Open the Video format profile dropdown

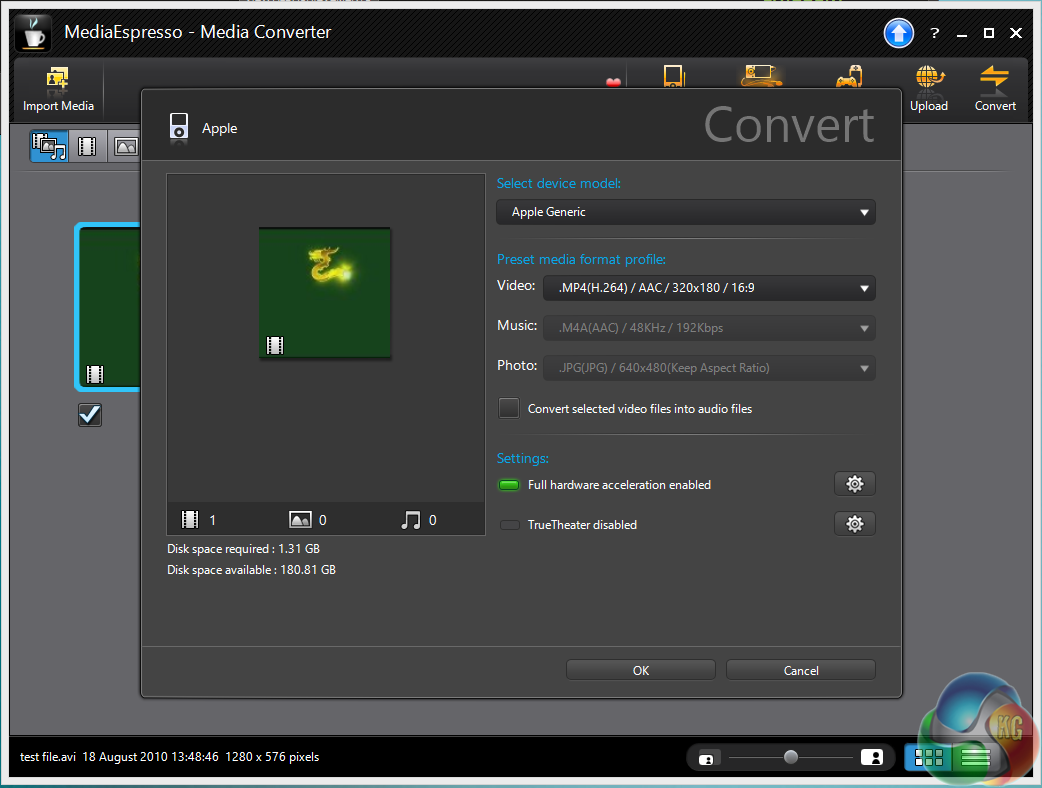pyautogui.click(x=708, y=288)
